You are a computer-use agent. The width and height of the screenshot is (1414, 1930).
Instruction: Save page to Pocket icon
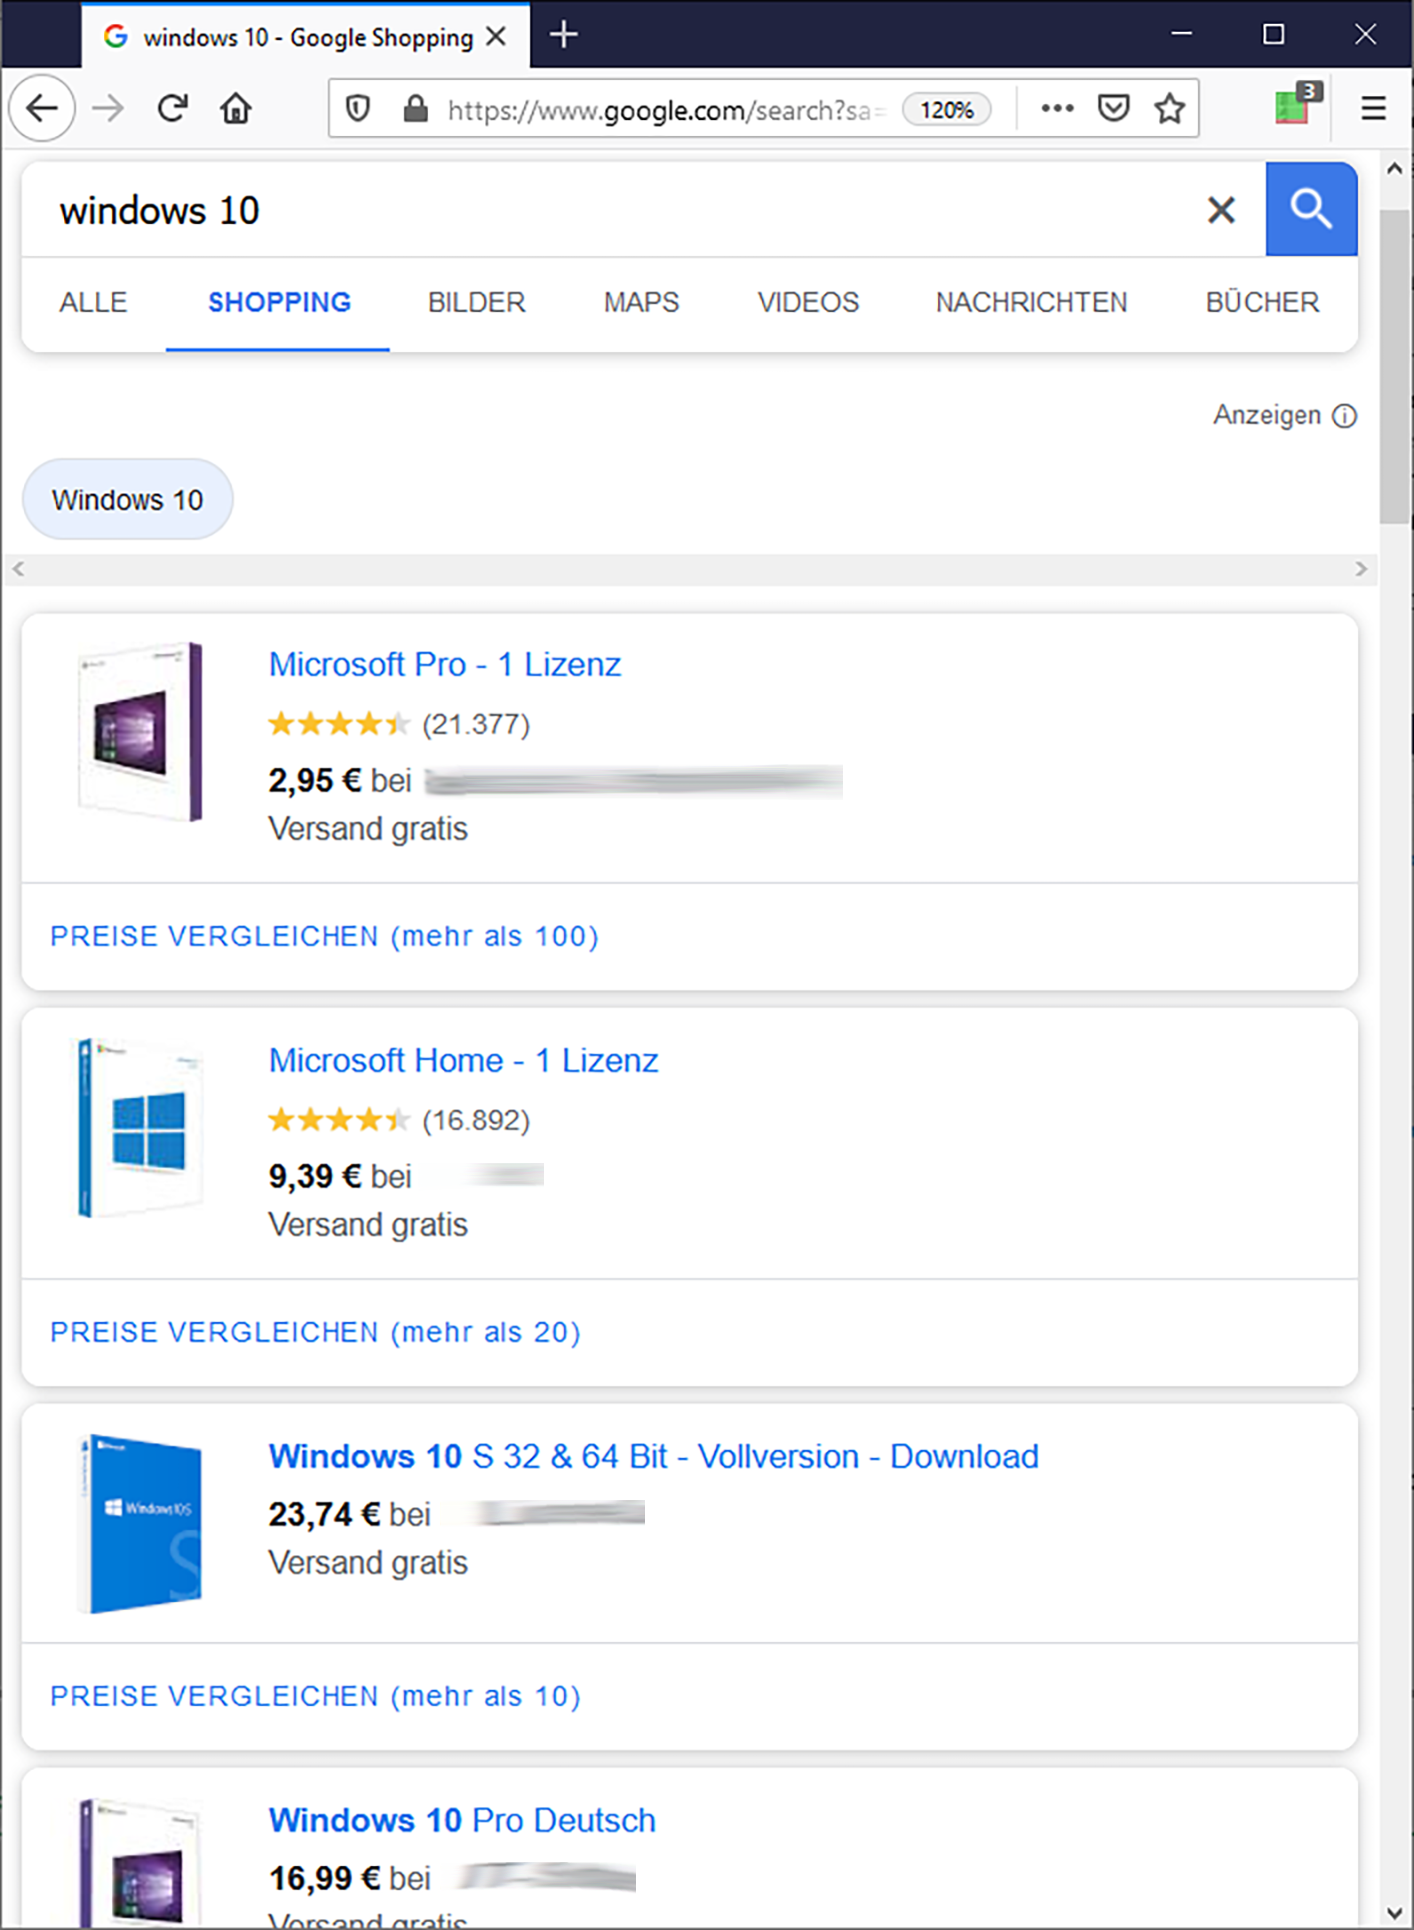click(1113, 108)
